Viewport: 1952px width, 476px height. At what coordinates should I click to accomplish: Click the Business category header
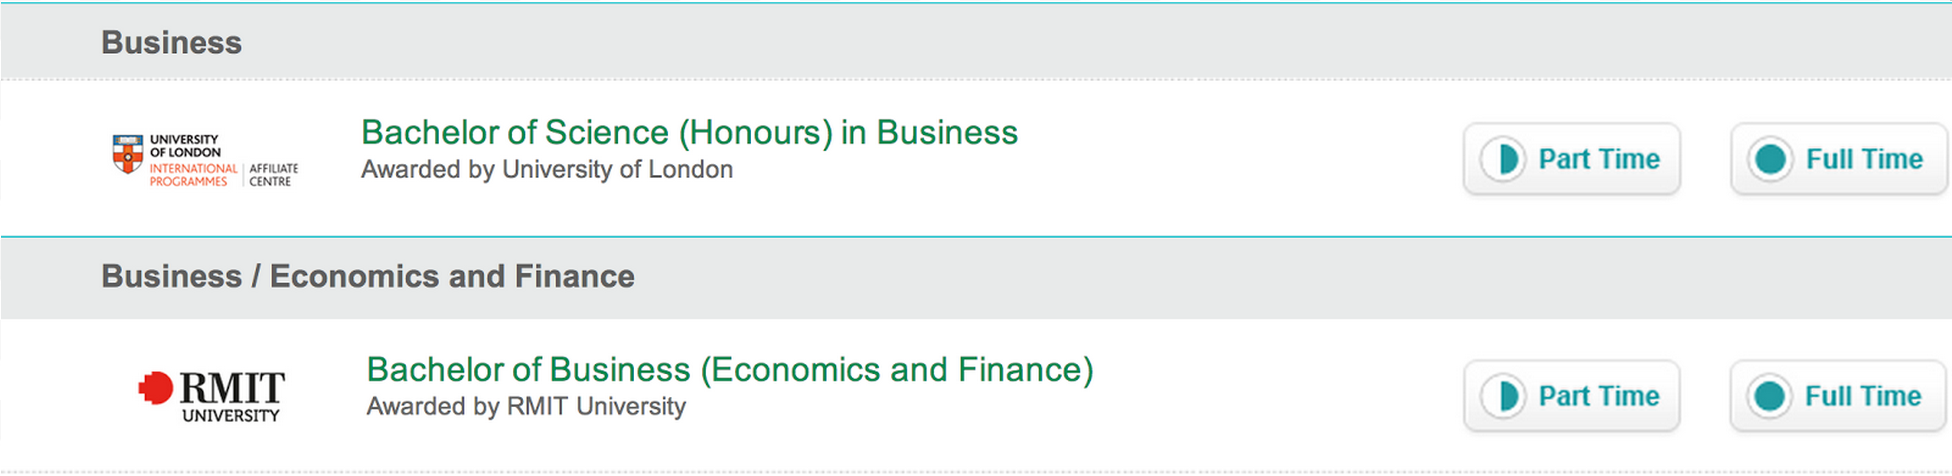coord(171,42)
